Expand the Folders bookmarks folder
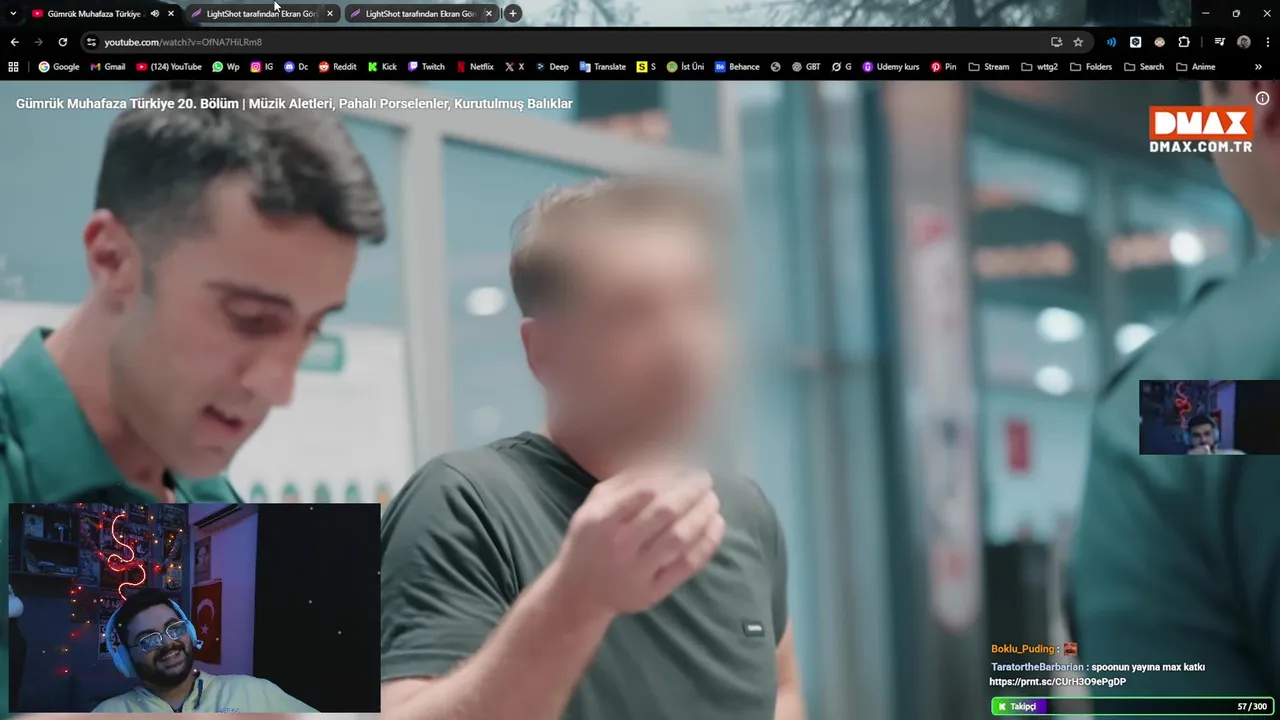Viewport: 1280px width, 720px height. pos(1091,67)
